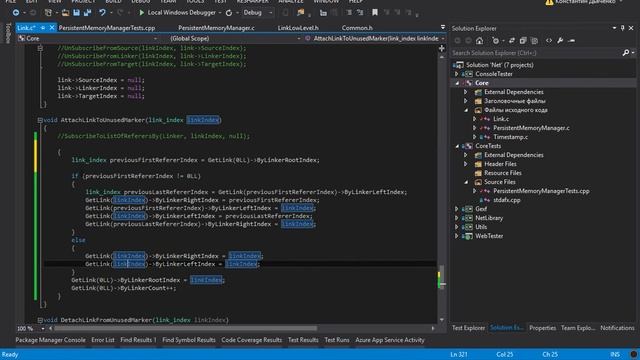Open the Package Manager Console tab
Viewport: 640px width, 360px height.
[51, 340]
